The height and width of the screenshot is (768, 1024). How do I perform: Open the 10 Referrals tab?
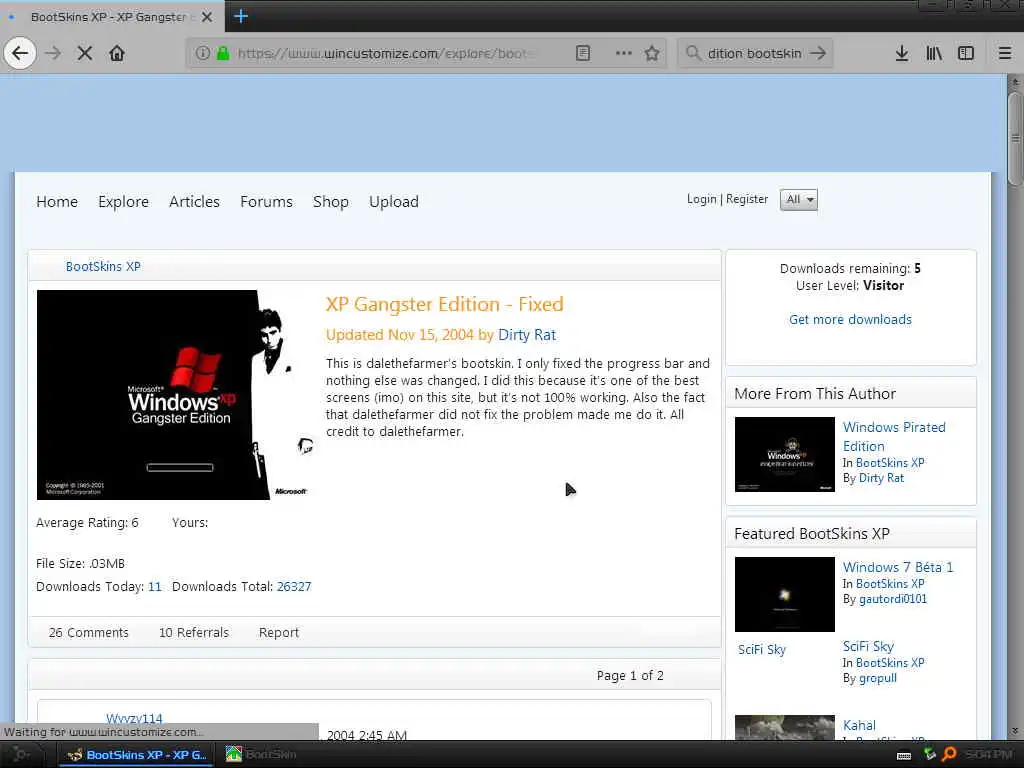coord(194,633)
